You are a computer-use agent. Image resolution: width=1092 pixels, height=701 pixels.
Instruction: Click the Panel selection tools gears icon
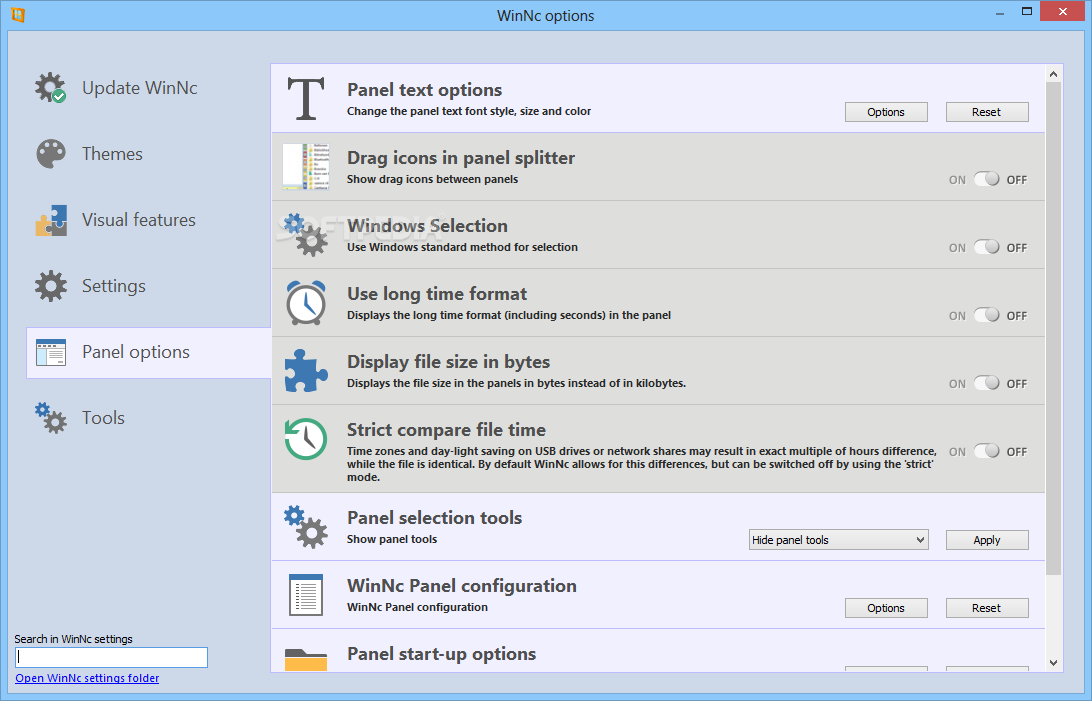tap(306, 527)
